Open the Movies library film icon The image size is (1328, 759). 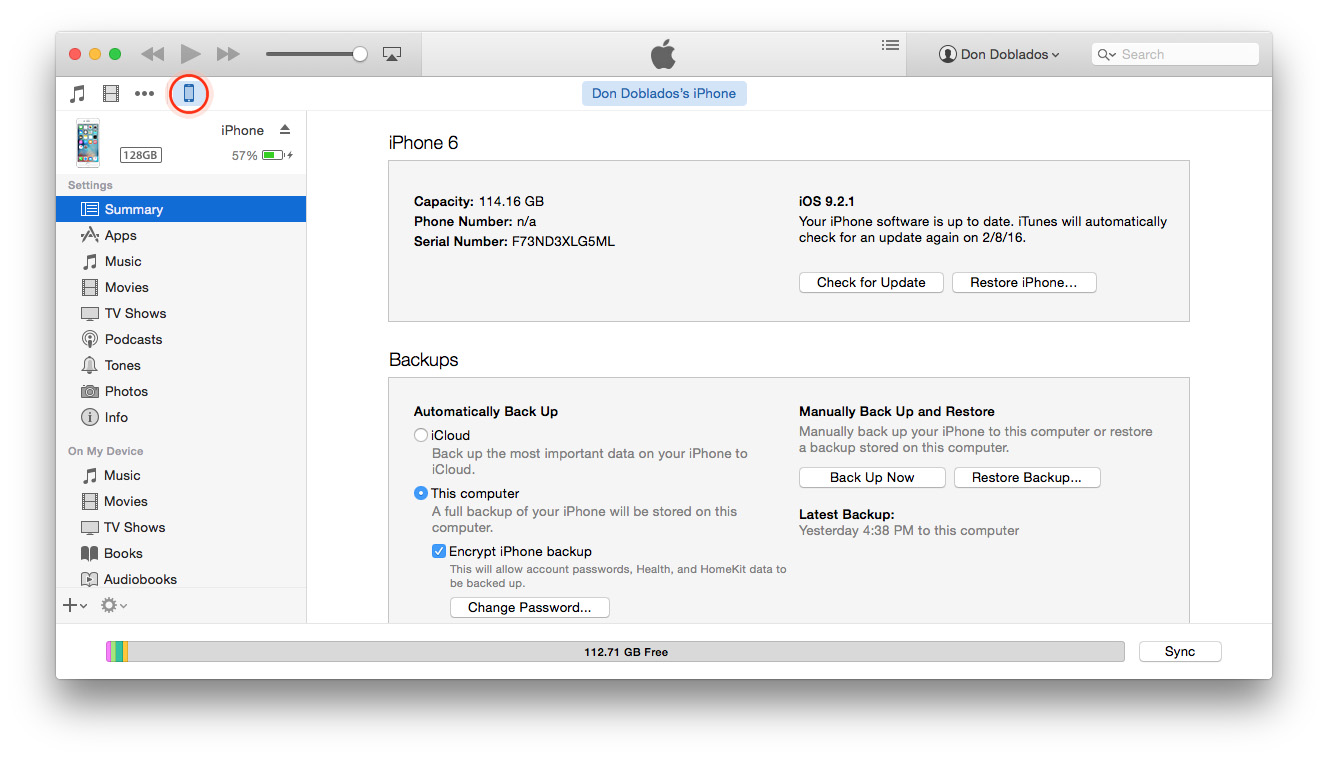click(x=111, y=94)
